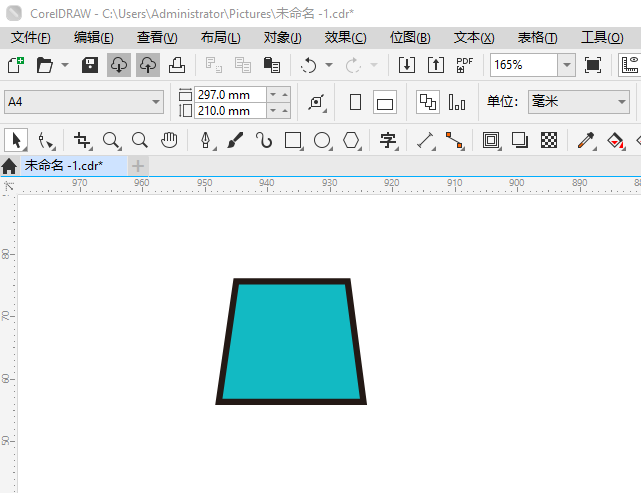641x493 pixels.
Task: Click the Export icon
Action: [436, 65]
